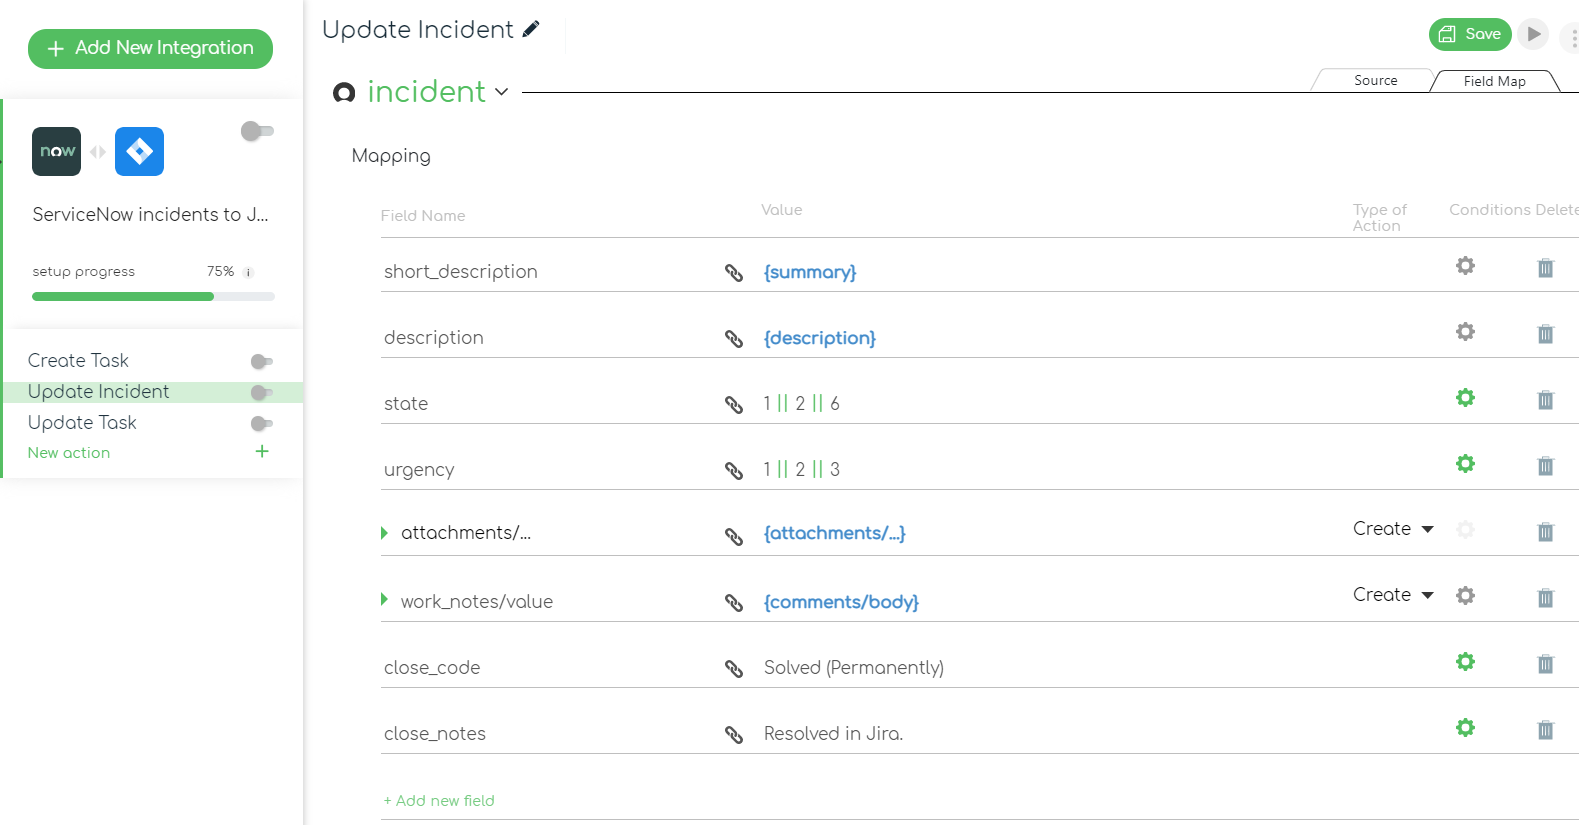1579x825 pixels.
Task: Switch to the Source tab
Action: 1375,81
